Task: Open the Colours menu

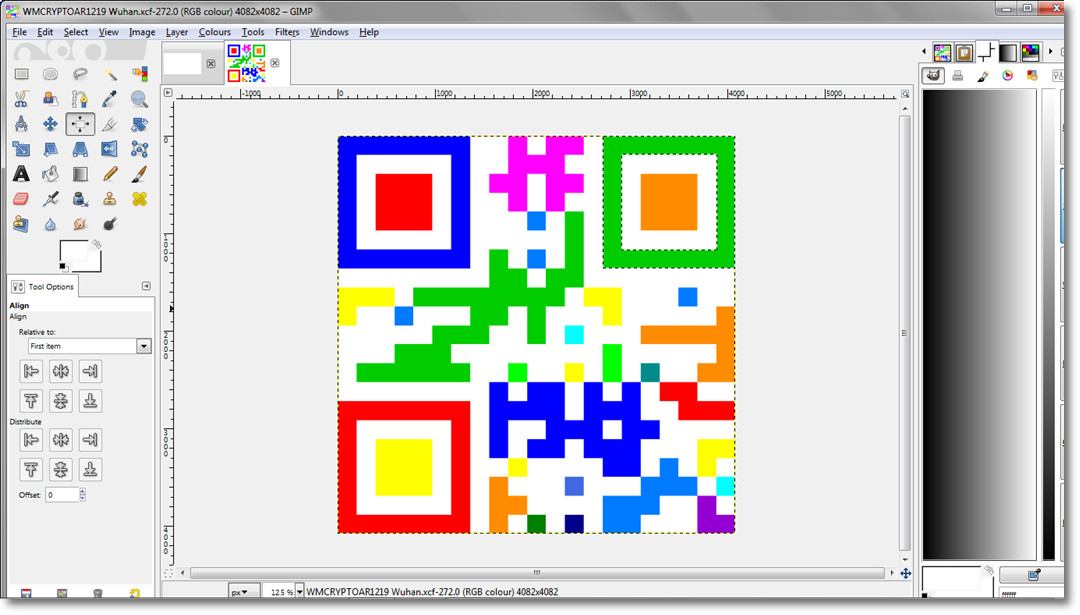Action: (214, 32)
